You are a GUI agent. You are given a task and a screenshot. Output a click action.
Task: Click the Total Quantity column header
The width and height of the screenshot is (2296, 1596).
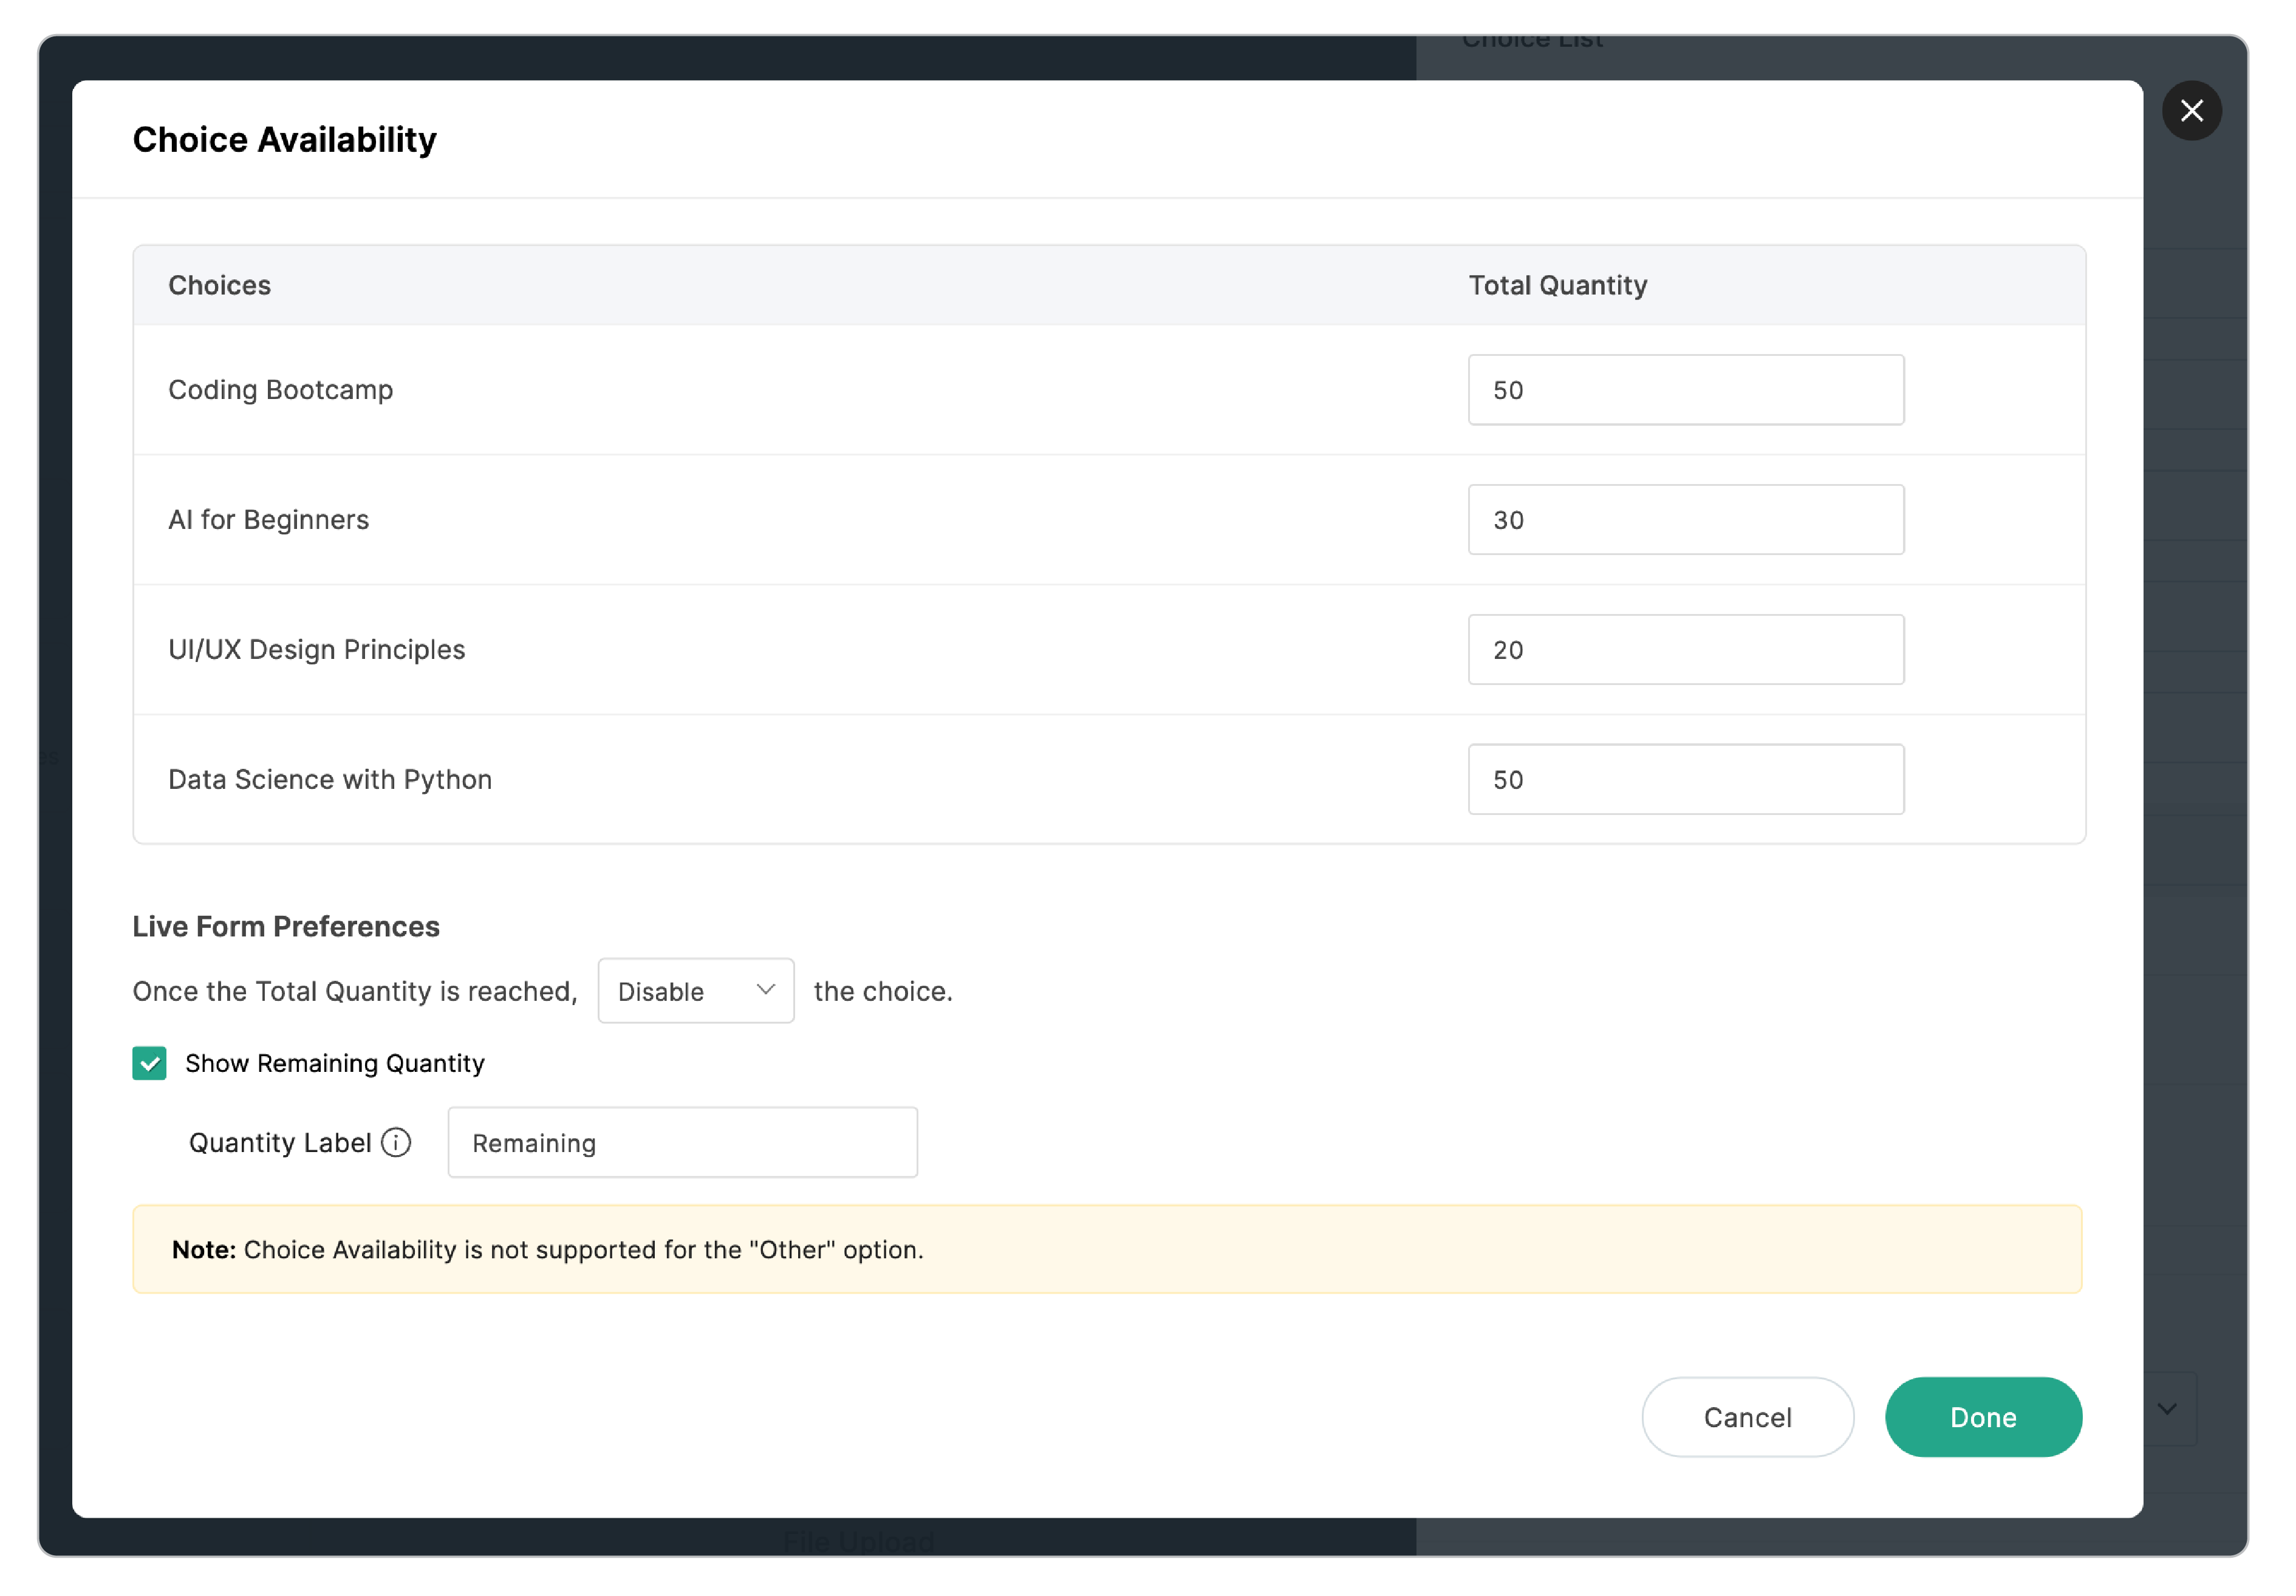pyautogui.click(x=1556, y=285)
